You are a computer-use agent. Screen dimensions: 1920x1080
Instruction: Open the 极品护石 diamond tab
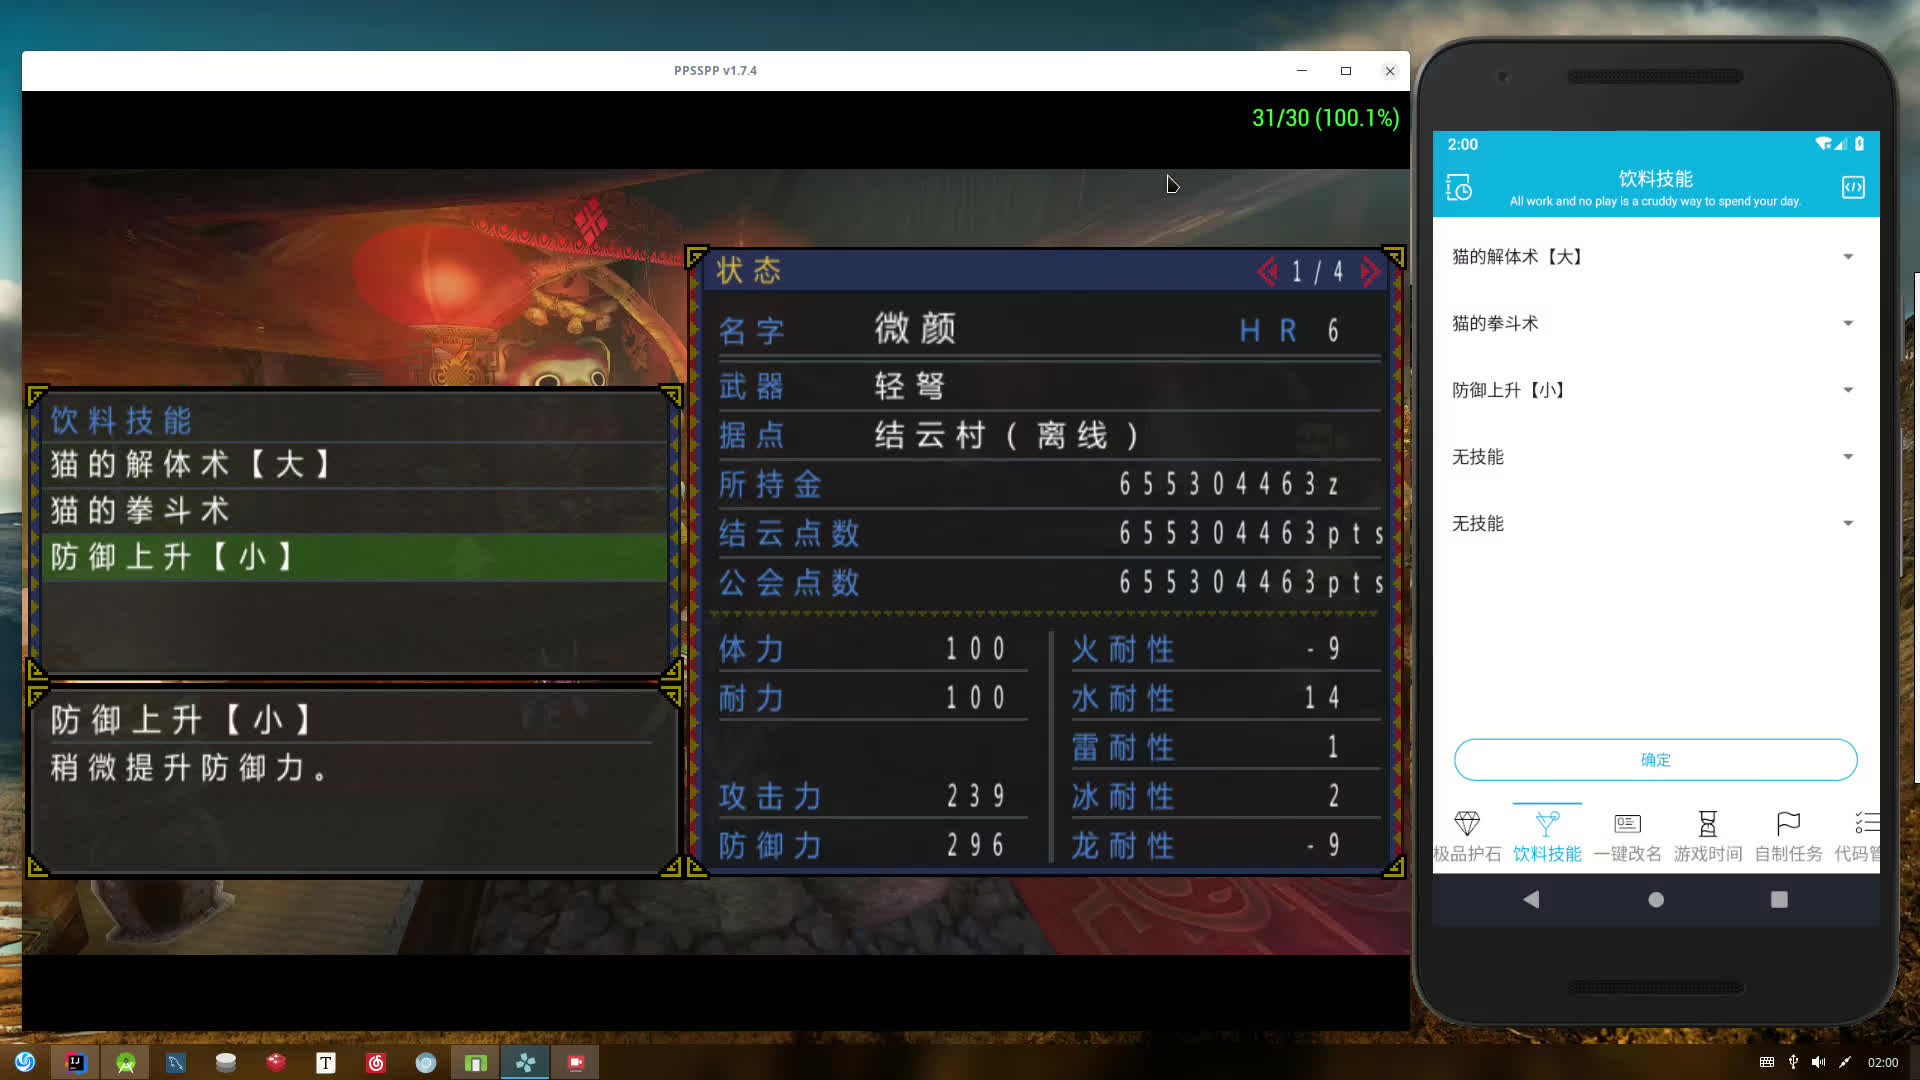1467,837
